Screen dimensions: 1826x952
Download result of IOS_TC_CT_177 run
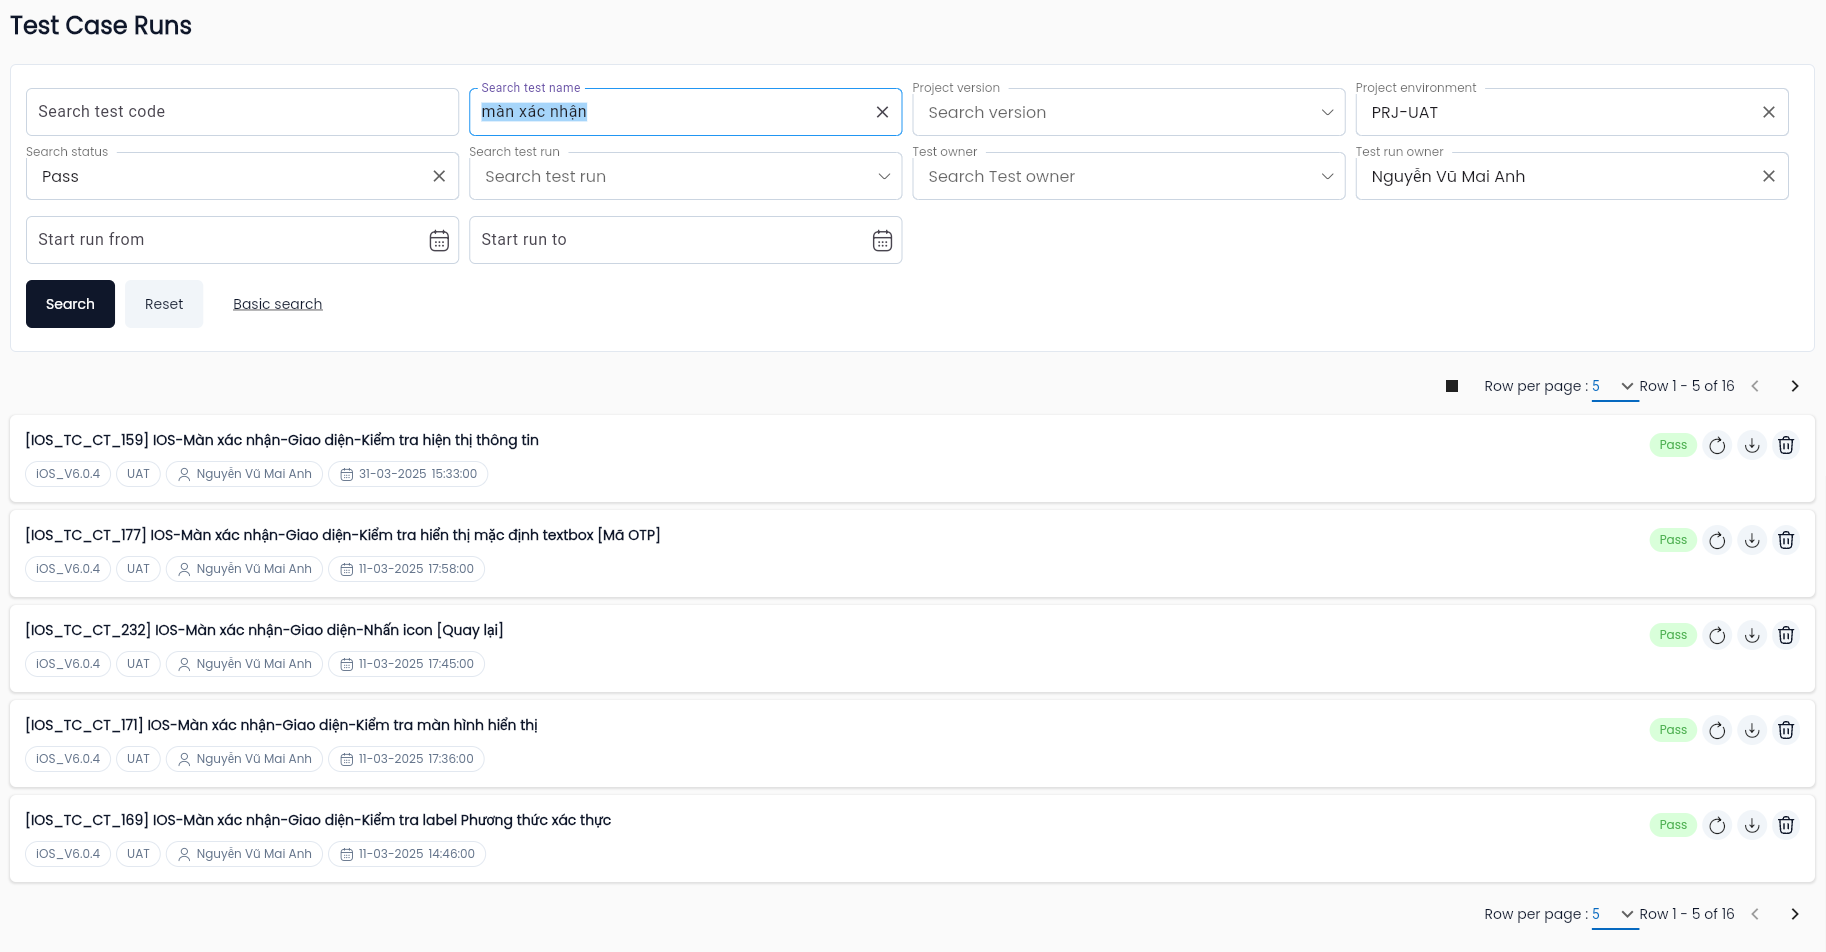[x=1752, y=541]
